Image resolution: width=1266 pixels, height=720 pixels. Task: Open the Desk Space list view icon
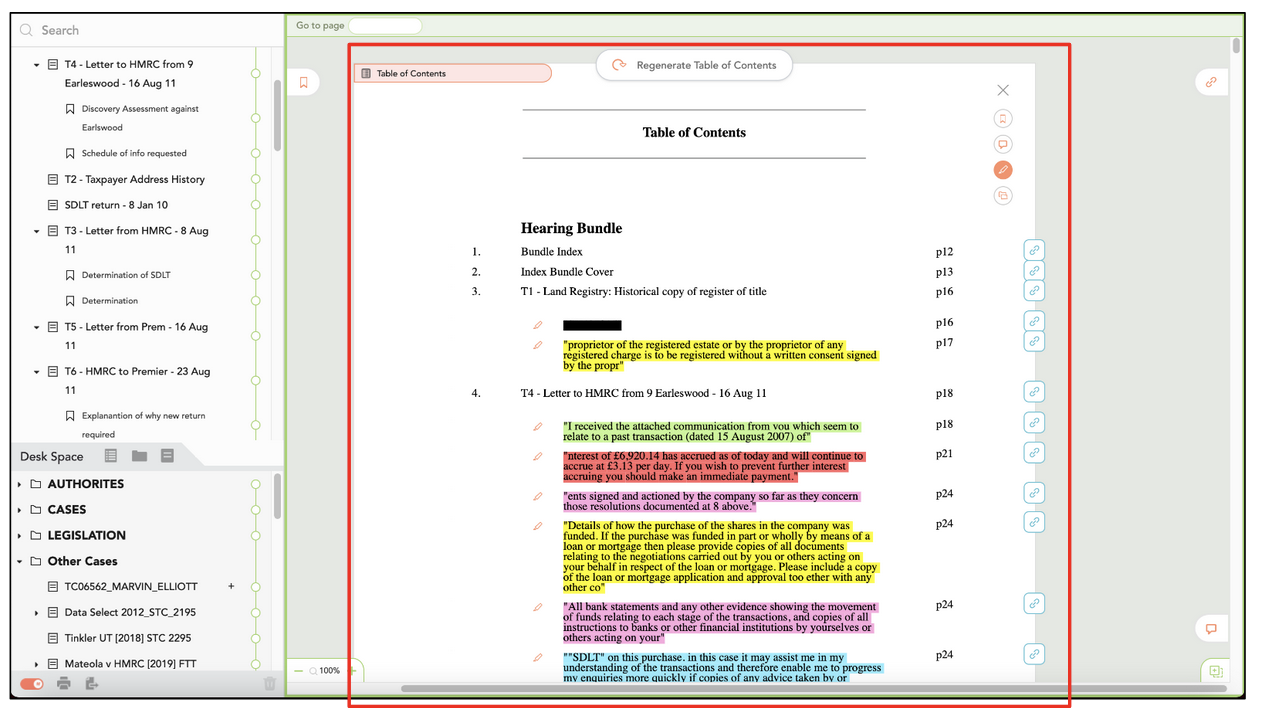pyautogui.click(x=111, y=456)
